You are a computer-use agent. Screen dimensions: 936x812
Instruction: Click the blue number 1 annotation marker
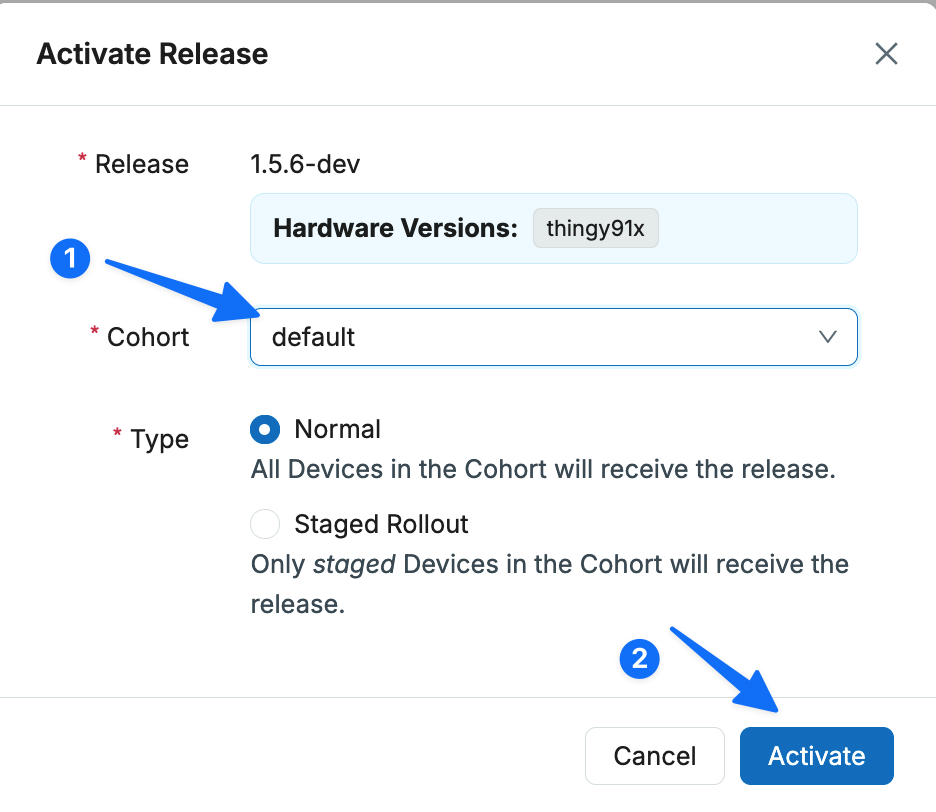70,259
